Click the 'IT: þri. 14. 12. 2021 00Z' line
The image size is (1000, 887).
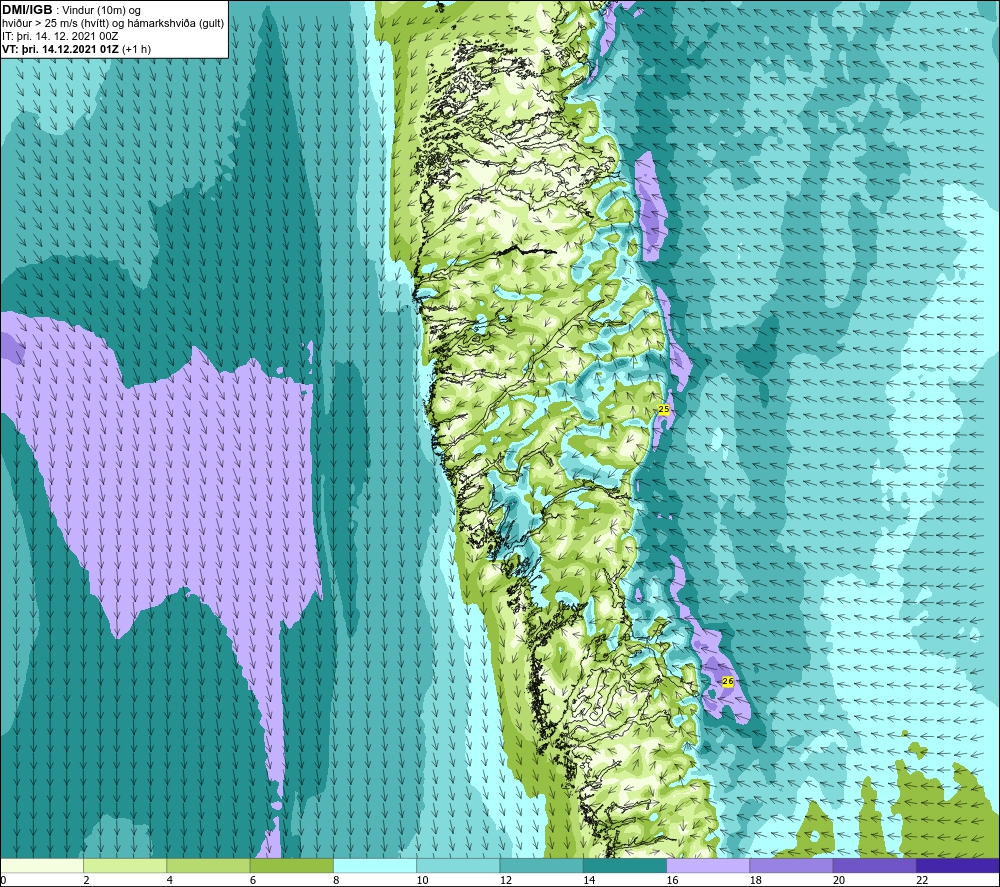click(60, 36)
